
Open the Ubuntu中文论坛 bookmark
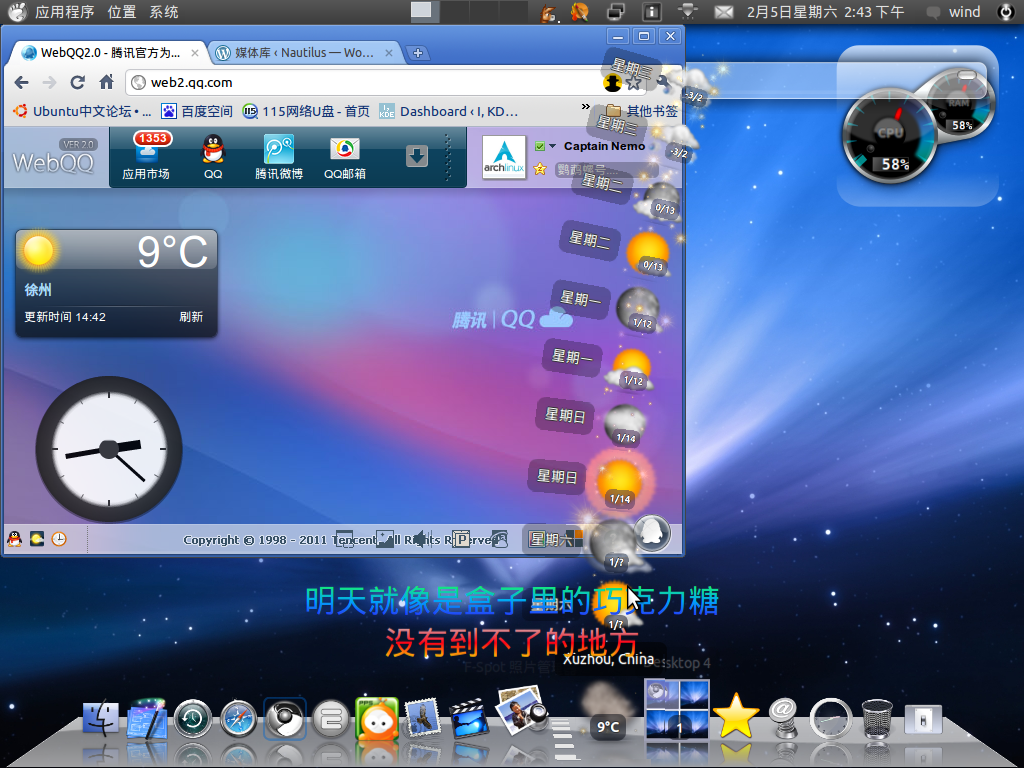tap(82, 112)
